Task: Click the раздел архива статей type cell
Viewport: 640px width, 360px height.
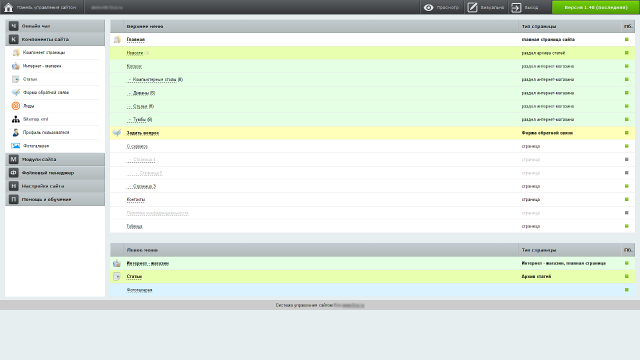Action: [543, 53]
